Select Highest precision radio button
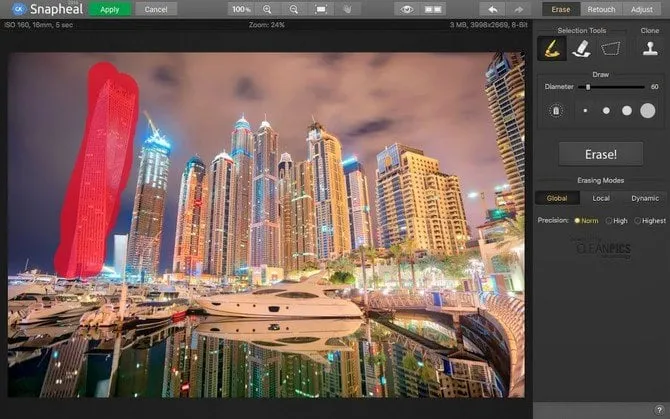Screen dimensions: 670x419 coord(636,220)
